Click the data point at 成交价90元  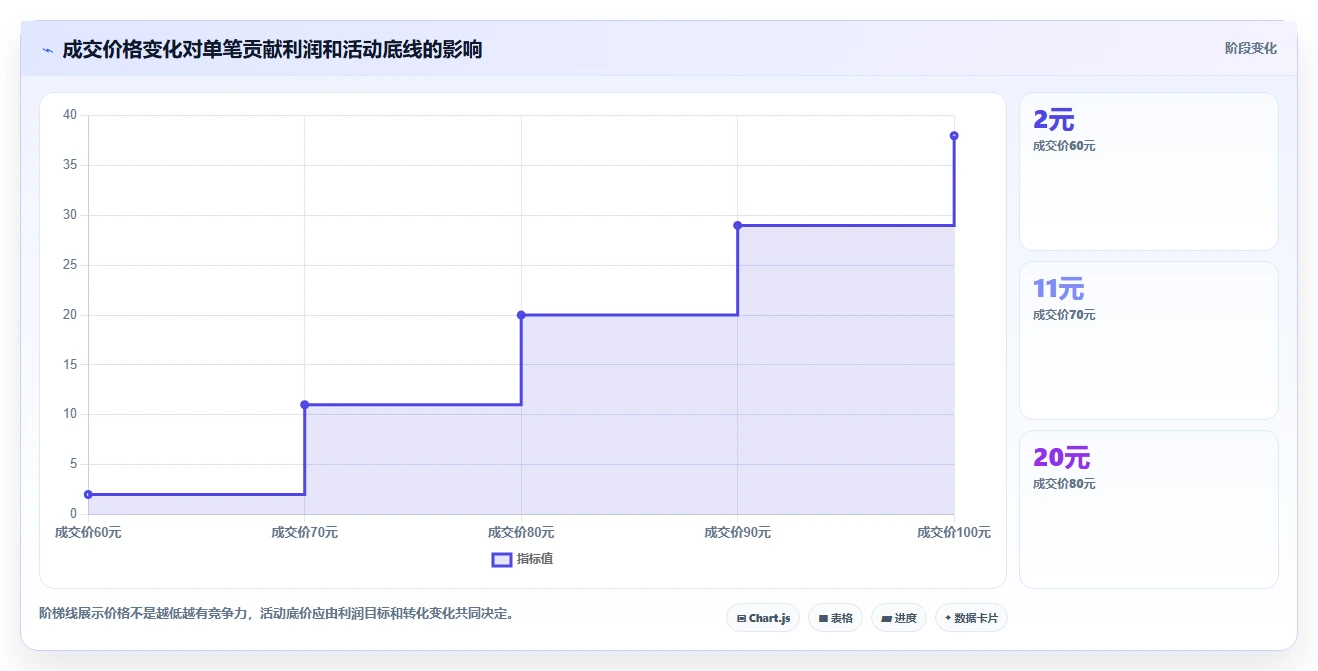coord(737,225)
